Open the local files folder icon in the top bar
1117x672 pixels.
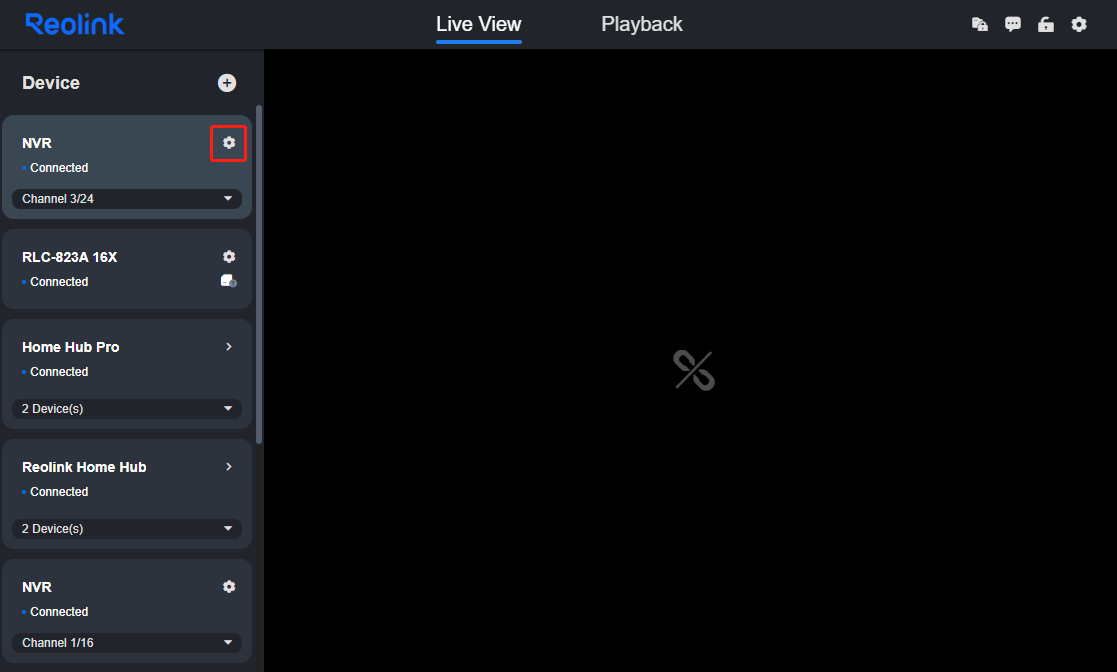980,24
